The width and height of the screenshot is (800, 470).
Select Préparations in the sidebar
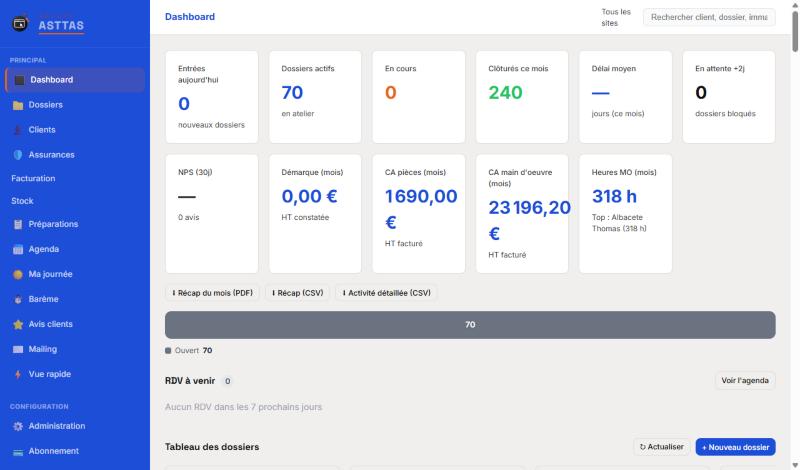pyautogui.click(x=74, y=225)
